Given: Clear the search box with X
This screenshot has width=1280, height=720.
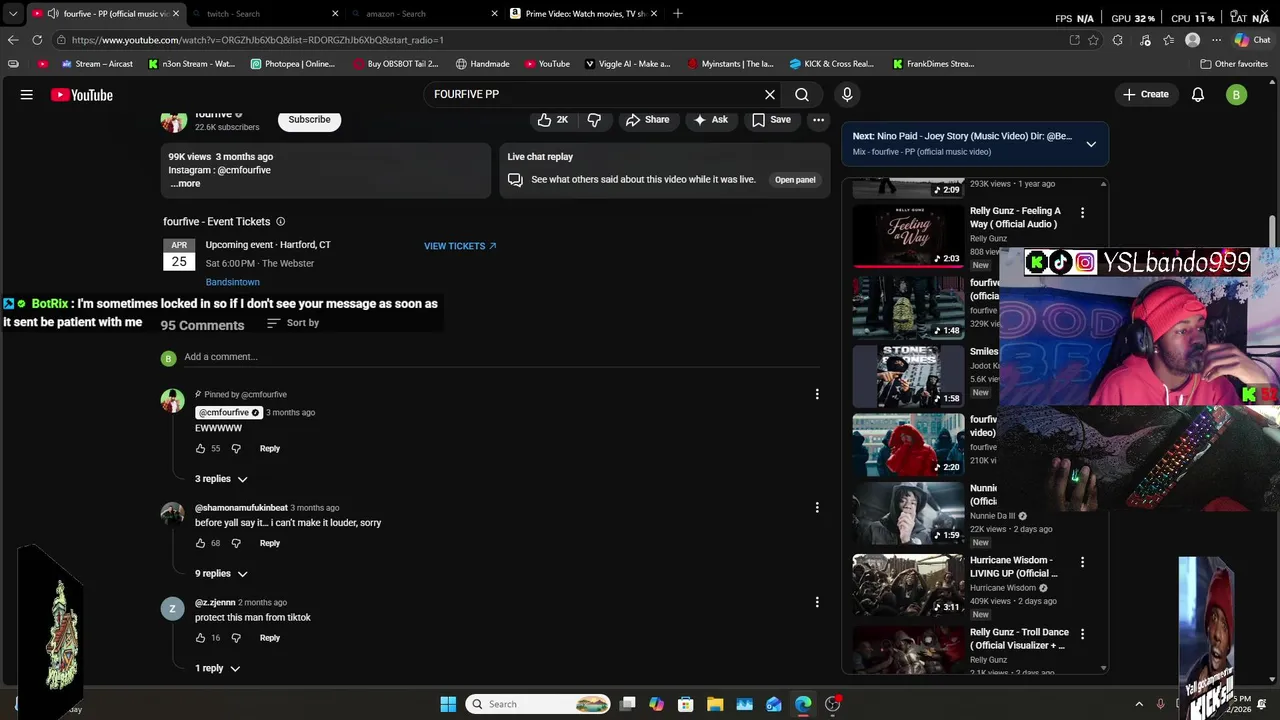Looking at the screenshot, I should coord(770,94).
